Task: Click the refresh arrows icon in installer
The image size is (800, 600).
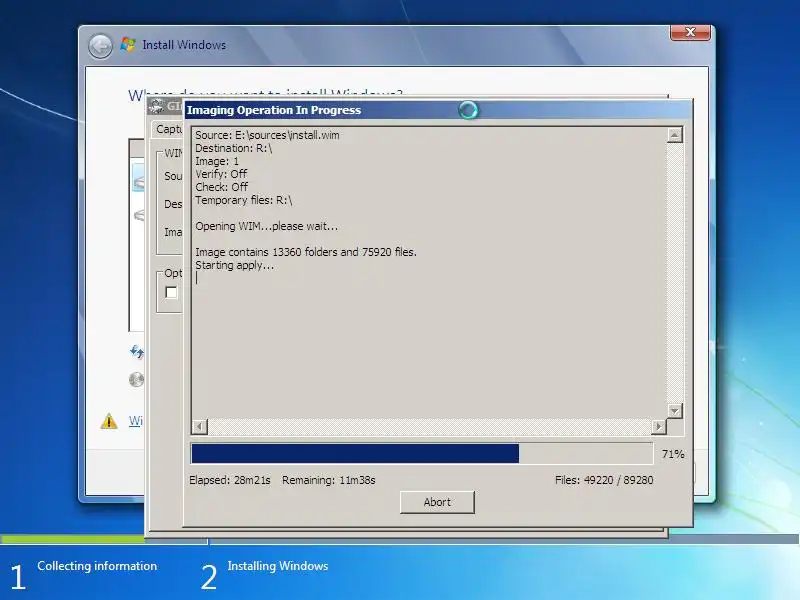Action: pyautogui.click(x=137, y=352)
